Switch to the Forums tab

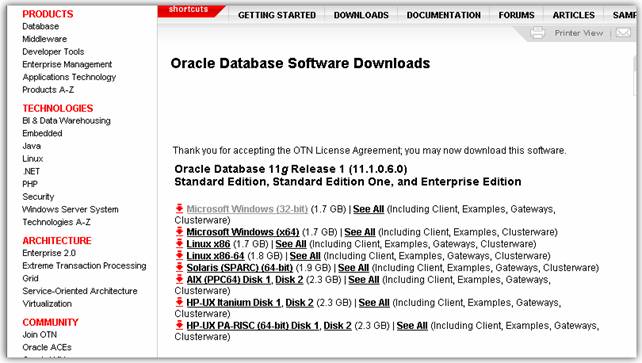pos(516,15)
